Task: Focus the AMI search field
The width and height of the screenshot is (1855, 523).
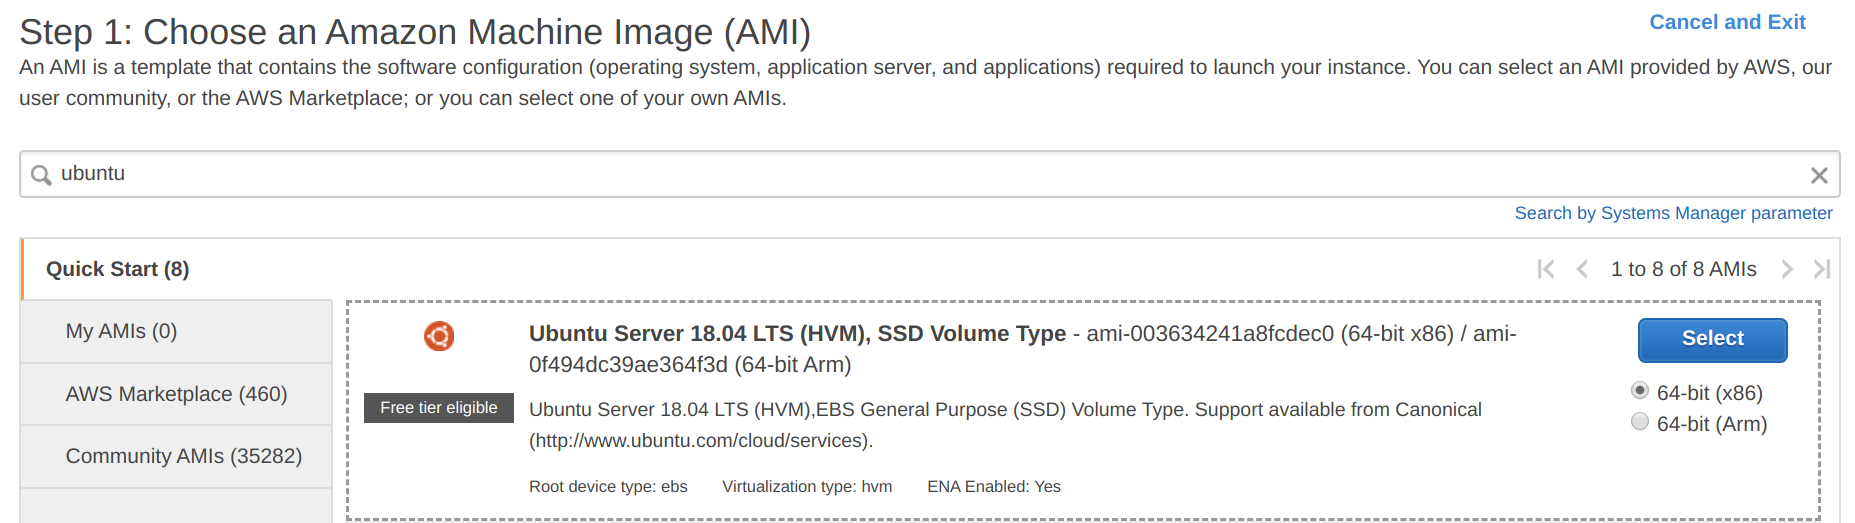Action: [929, 174]
